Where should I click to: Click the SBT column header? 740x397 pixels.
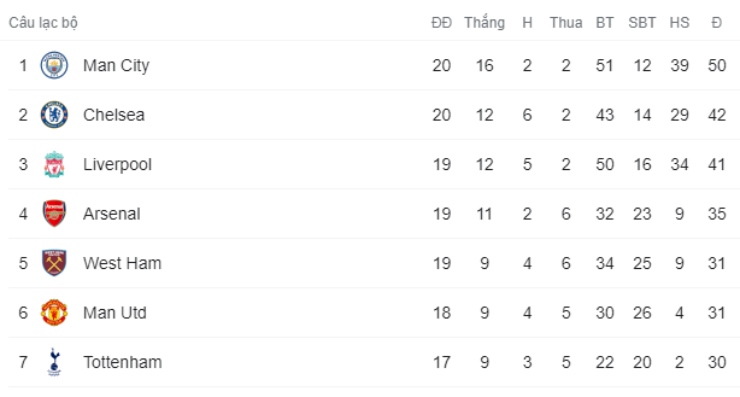click(642, 23)
